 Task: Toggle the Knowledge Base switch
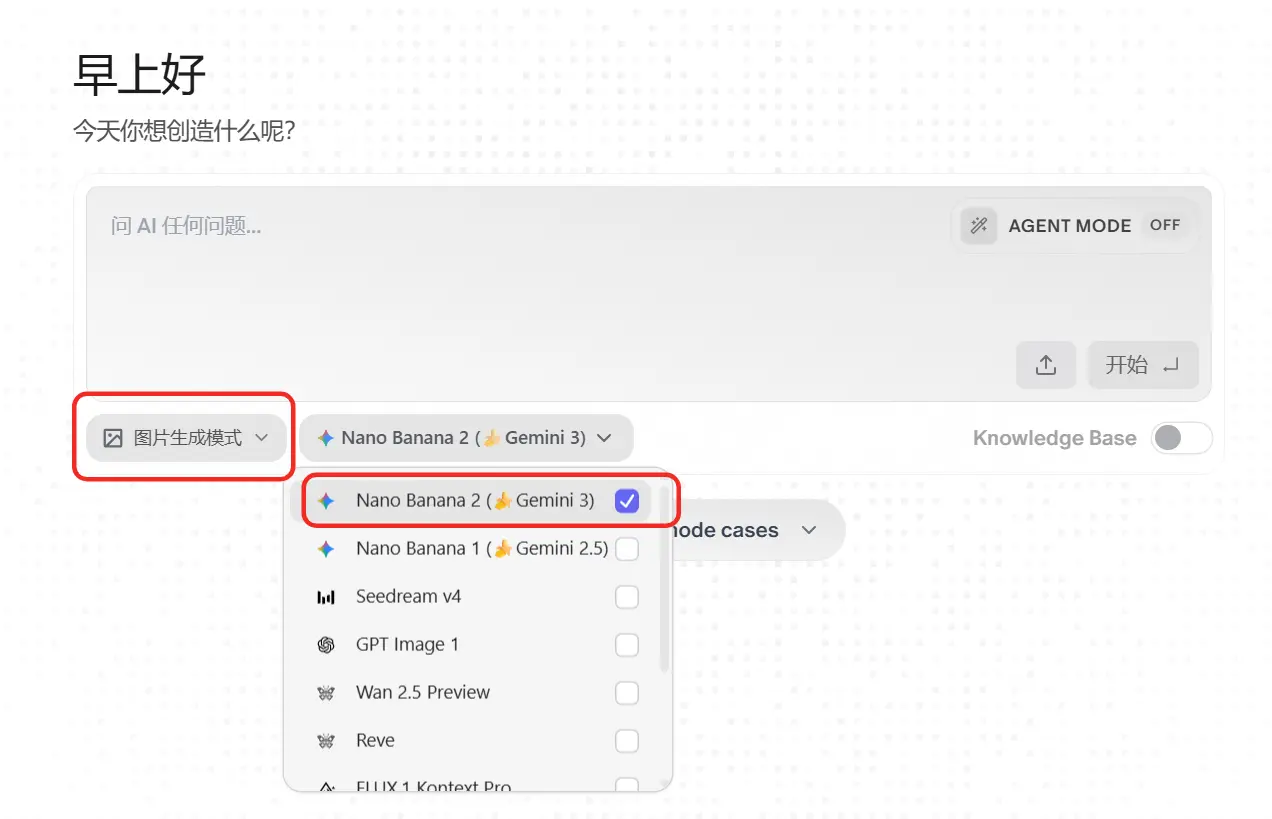[x=1181, y=438]
